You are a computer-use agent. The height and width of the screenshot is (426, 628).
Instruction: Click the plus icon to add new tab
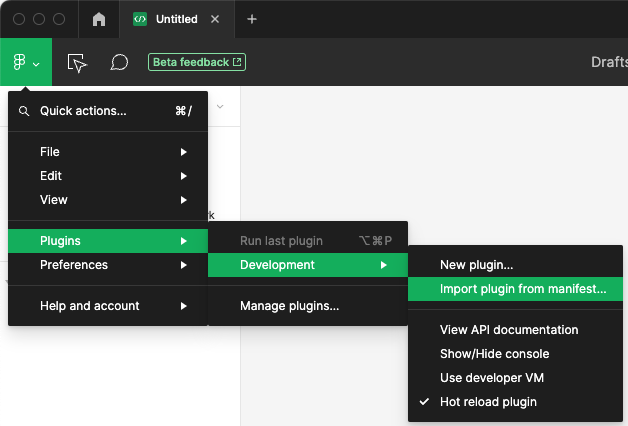(x=252, y=19)
